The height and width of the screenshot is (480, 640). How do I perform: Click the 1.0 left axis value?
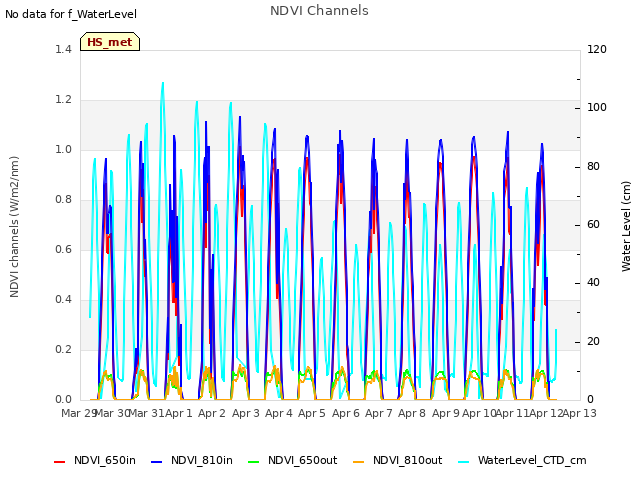(x=63, y=149)
